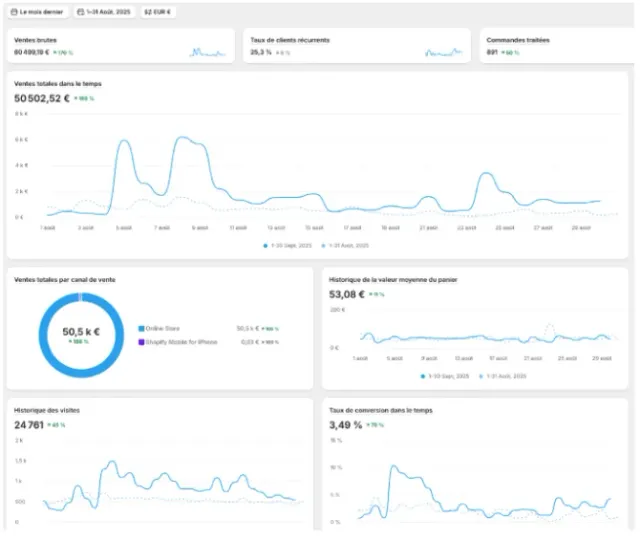Click '1-31 Août, 2025' legend under average basket chart

503,376
